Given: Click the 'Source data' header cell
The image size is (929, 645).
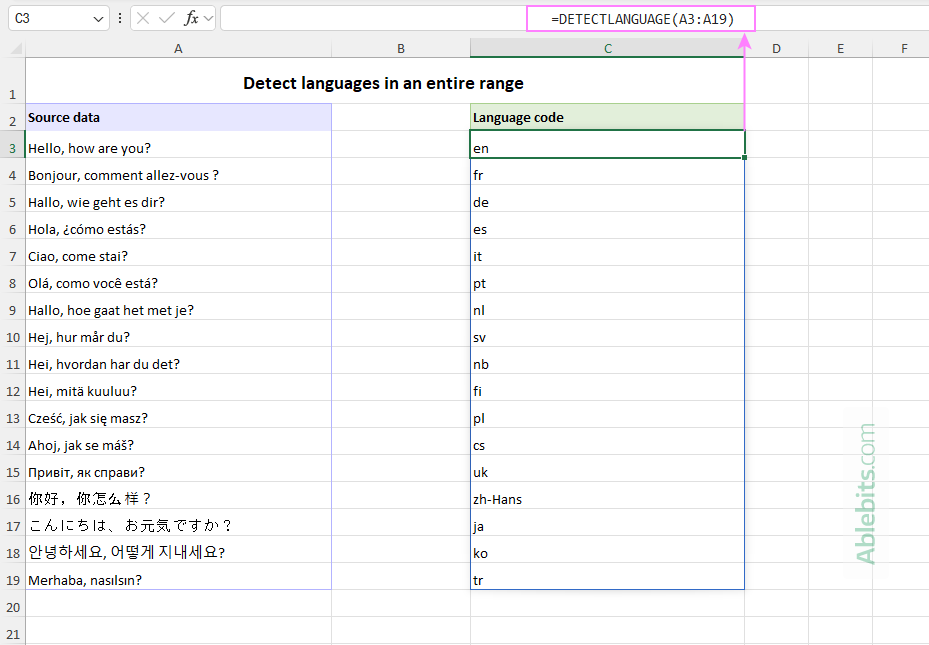Looking at the screenshot, I should 178,117.
